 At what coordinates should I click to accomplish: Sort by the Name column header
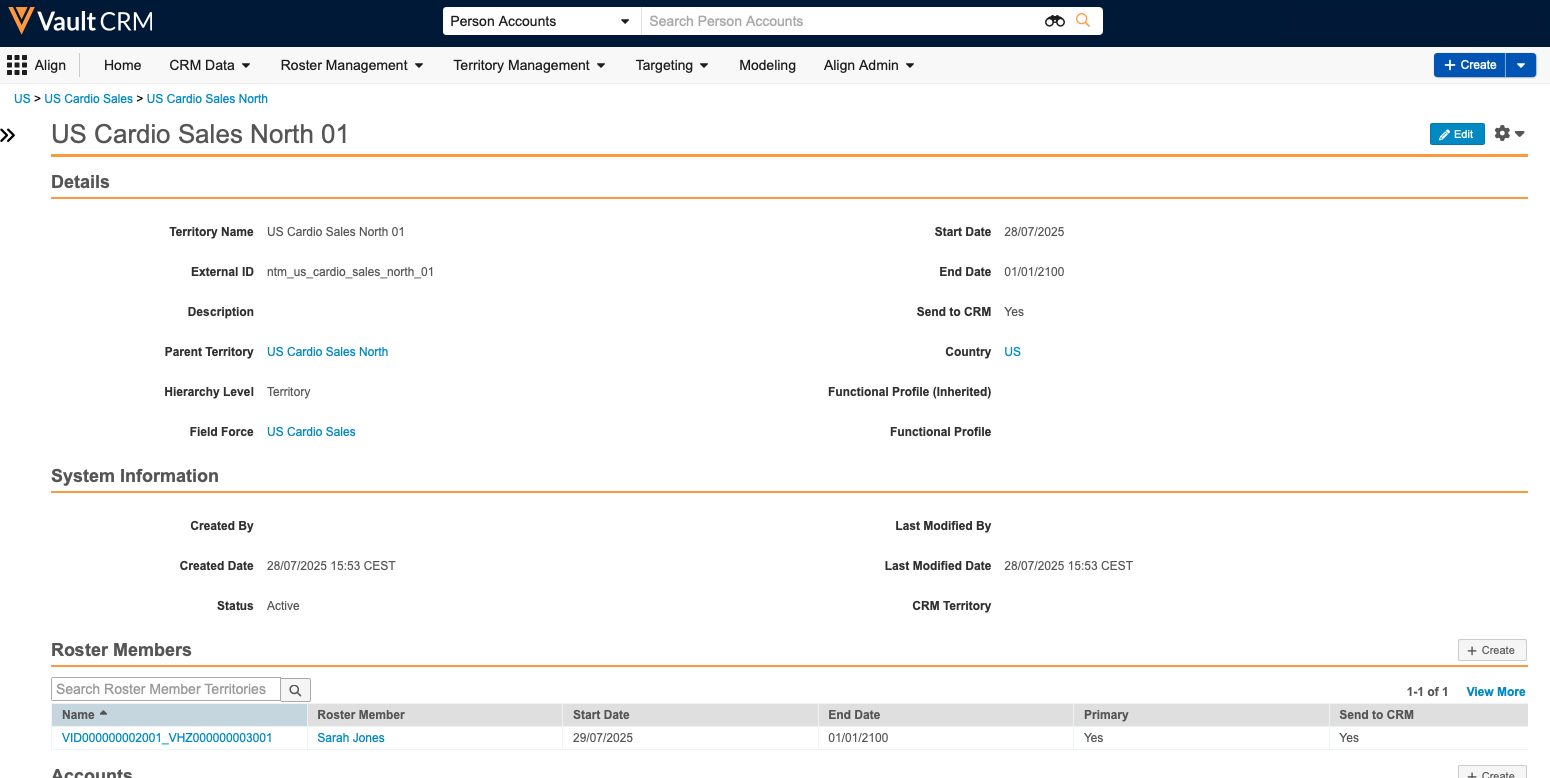79,715
